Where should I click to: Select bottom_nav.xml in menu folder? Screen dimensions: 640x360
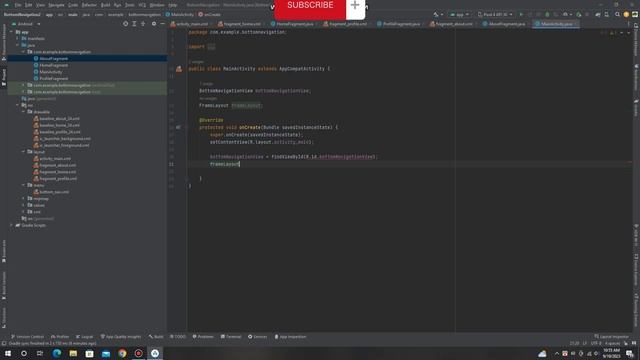click(x=54, y=192)
